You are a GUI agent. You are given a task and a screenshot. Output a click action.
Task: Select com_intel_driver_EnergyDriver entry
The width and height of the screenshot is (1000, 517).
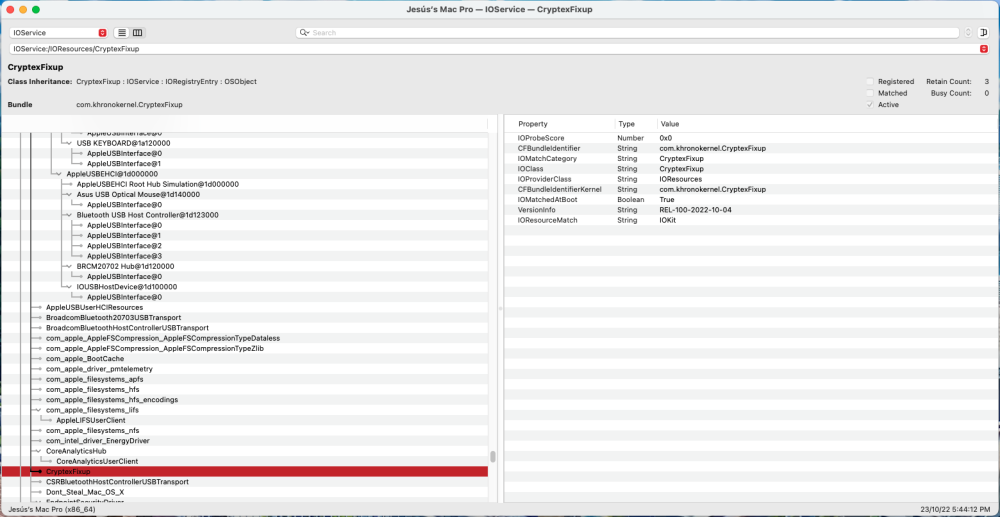(98, 441)
